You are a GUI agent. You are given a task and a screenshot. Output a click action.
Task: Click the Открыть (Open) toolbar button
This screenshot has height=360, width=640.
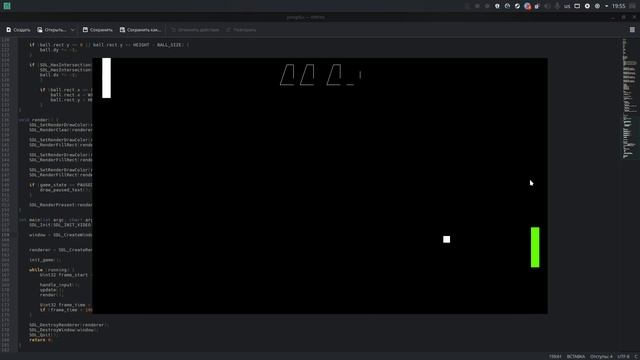(51, 30)
